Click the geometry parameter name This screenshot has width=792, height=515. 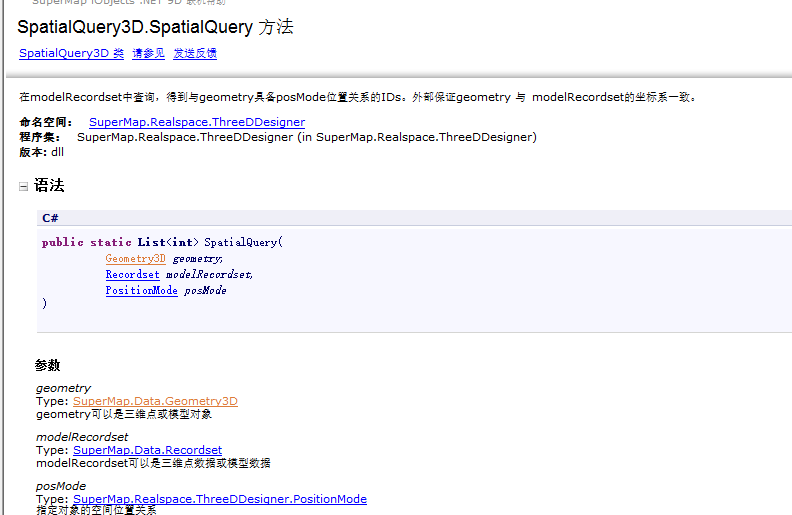pos(63,388)
